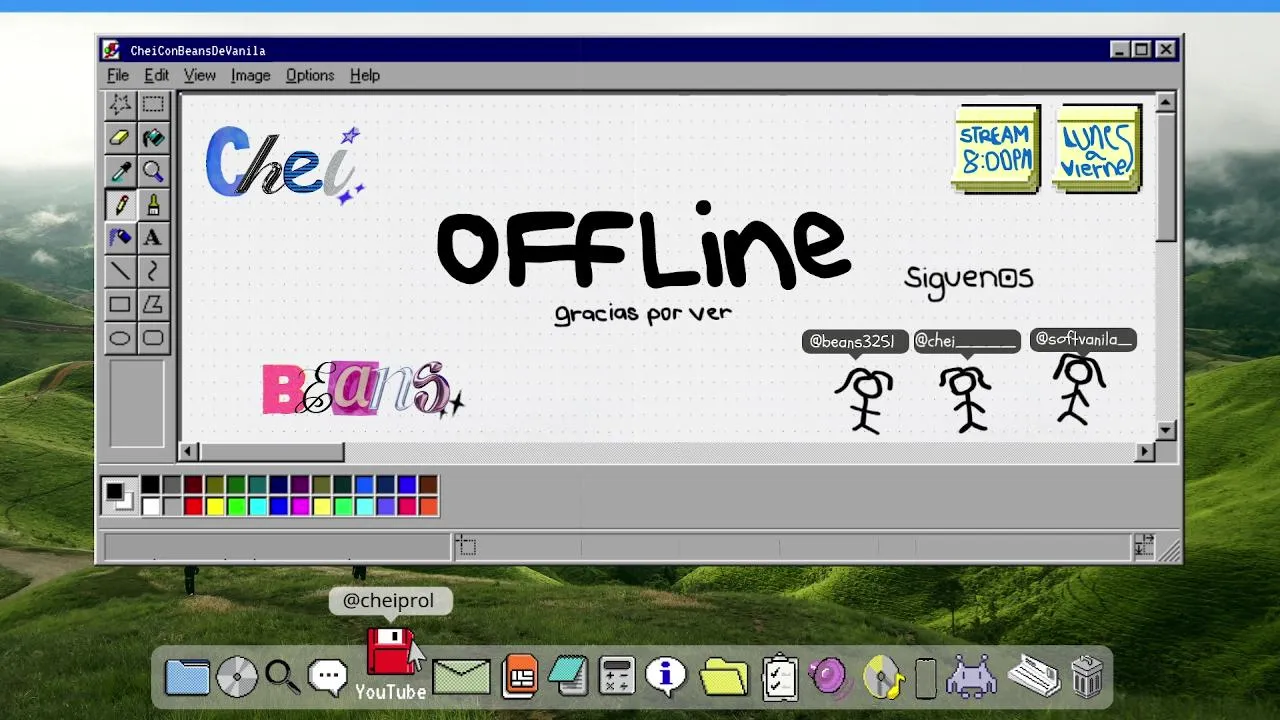Image resolution: width=1280 pixels, height=720 pixels.
Task: Select the Pick Color eyedropper tool
Action: [120, 171]
